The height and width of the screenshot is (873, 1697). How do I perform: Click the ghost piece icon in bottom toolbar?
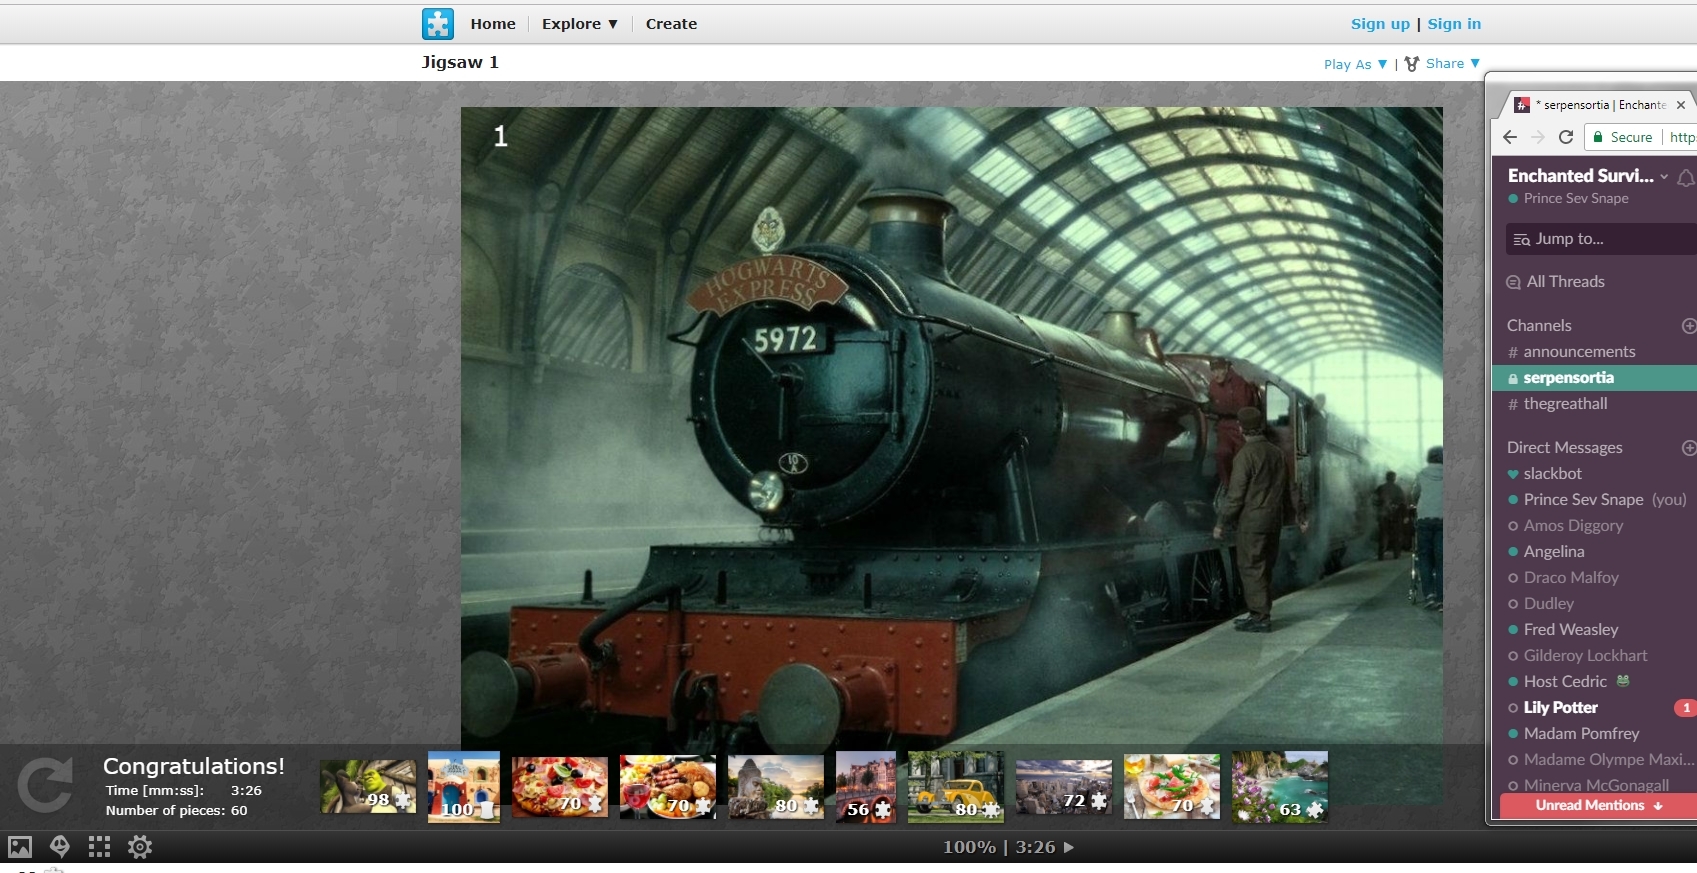click(60, 847)
